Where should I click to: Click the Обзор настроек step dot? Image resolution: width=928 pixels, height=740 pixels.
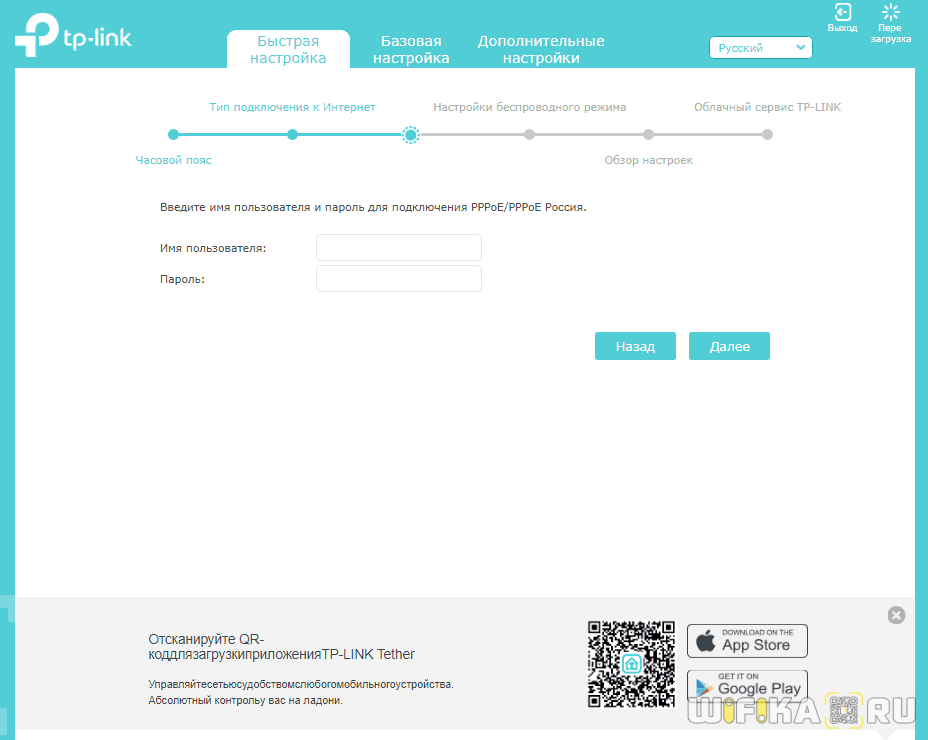(649, 134)
